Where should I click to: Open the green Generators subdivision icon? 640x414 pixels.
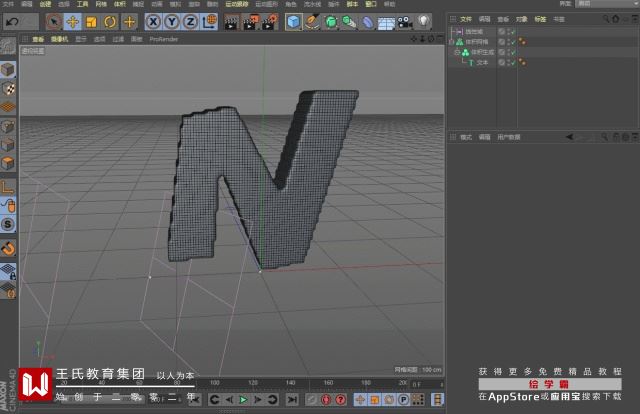(x=331, y=22)
